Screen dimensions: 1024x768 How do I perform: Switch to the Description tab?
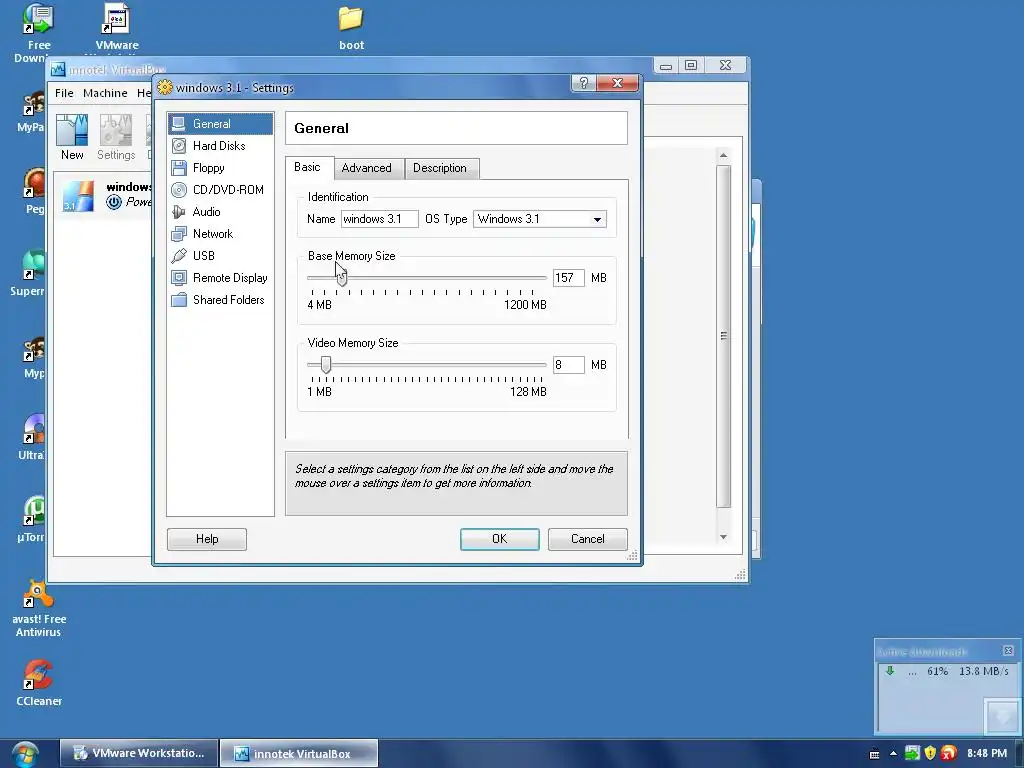440,168
